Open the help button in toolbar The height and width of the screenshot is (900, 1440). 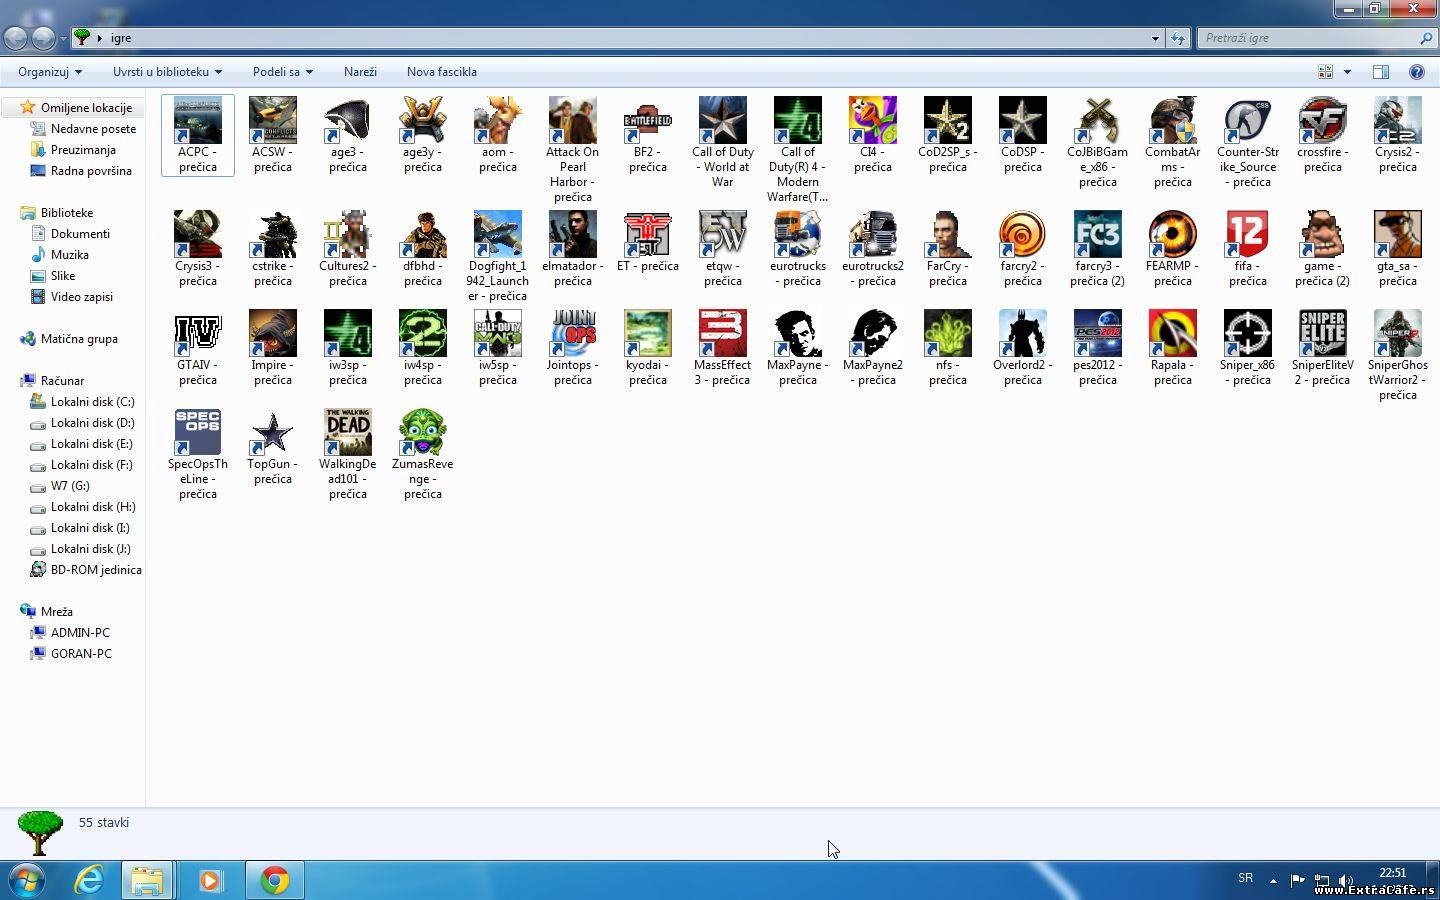(1416, 72)
